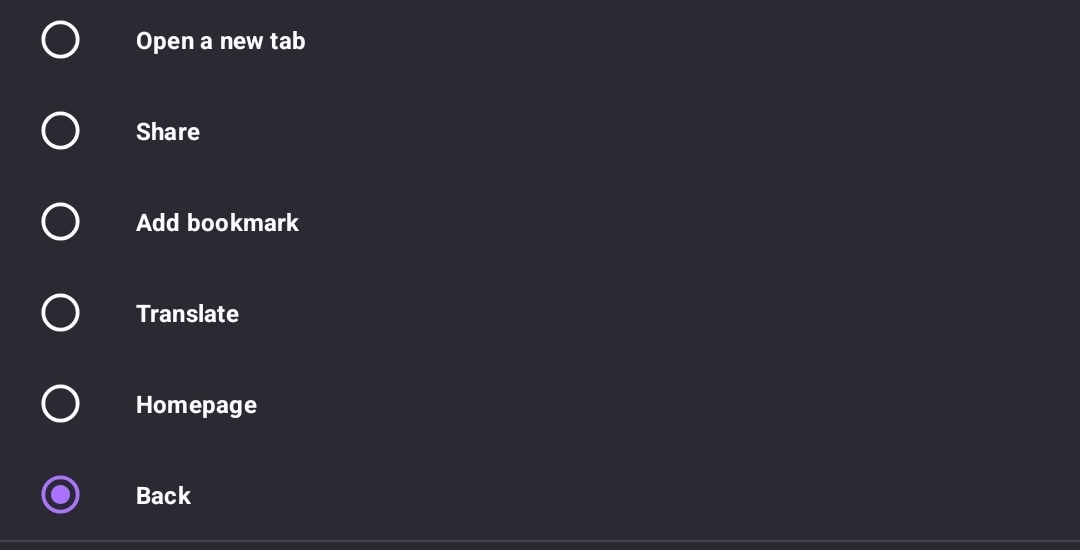The width and height of the screenshot is (1080, 550).
Task: Click the 'Open a new tab' label text
Action: pos(220,41)
